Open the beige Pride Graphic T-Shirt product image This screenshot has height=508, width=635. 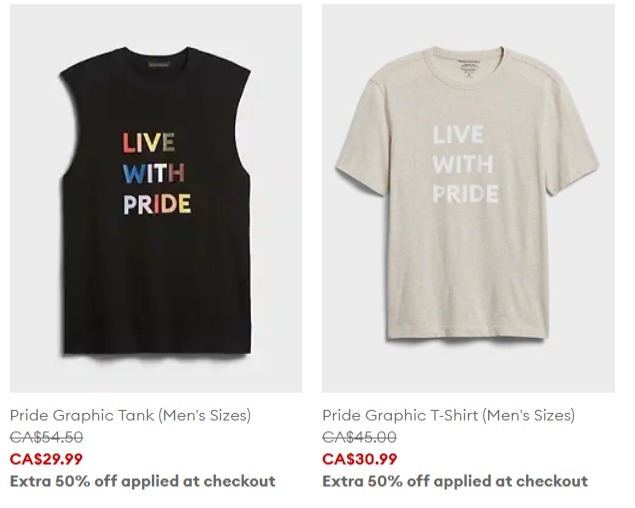(469, 198)
